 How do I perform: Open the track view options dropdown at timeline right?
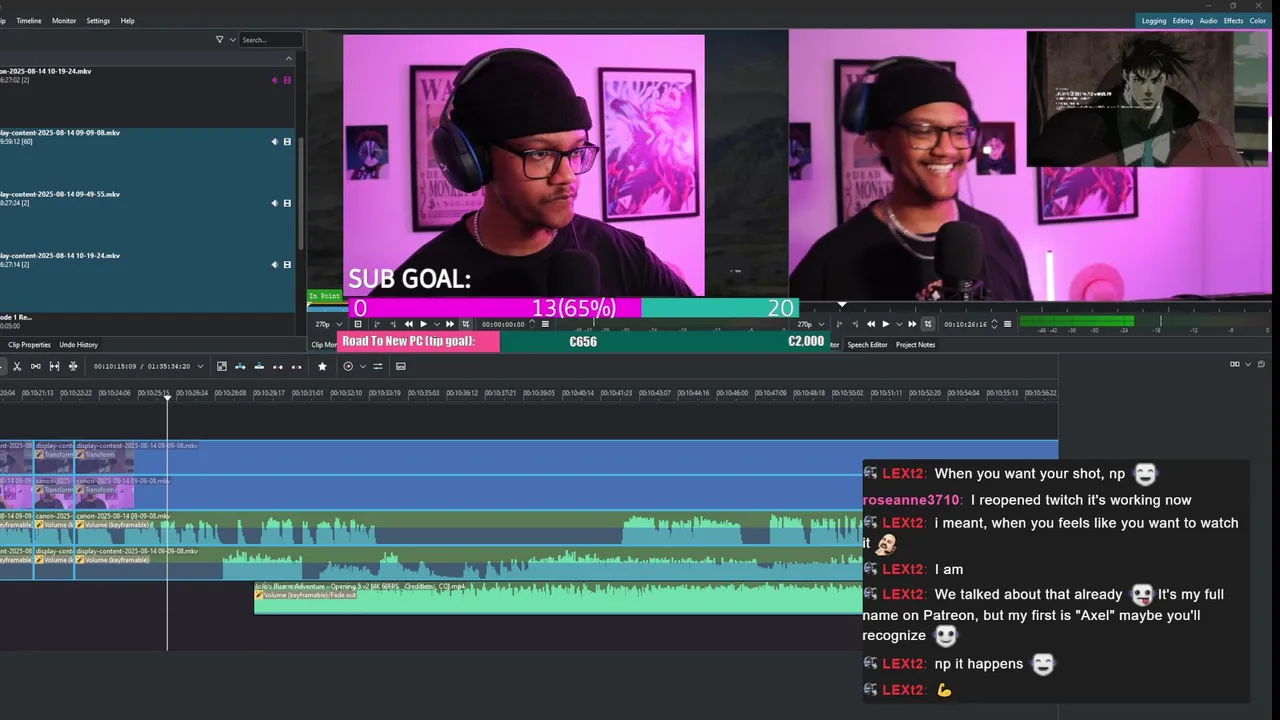coord(1248,364)
